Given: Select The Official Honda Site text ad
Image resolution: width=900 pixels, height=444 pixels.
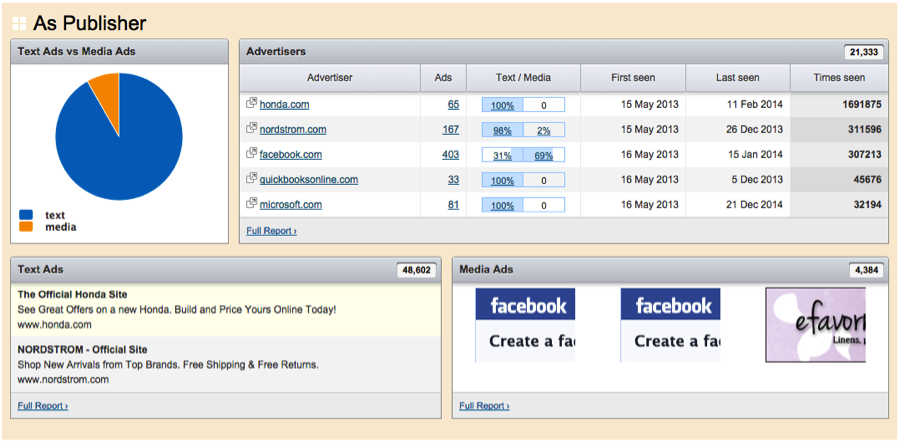Looking at the screenshot, I should (226, 310).
